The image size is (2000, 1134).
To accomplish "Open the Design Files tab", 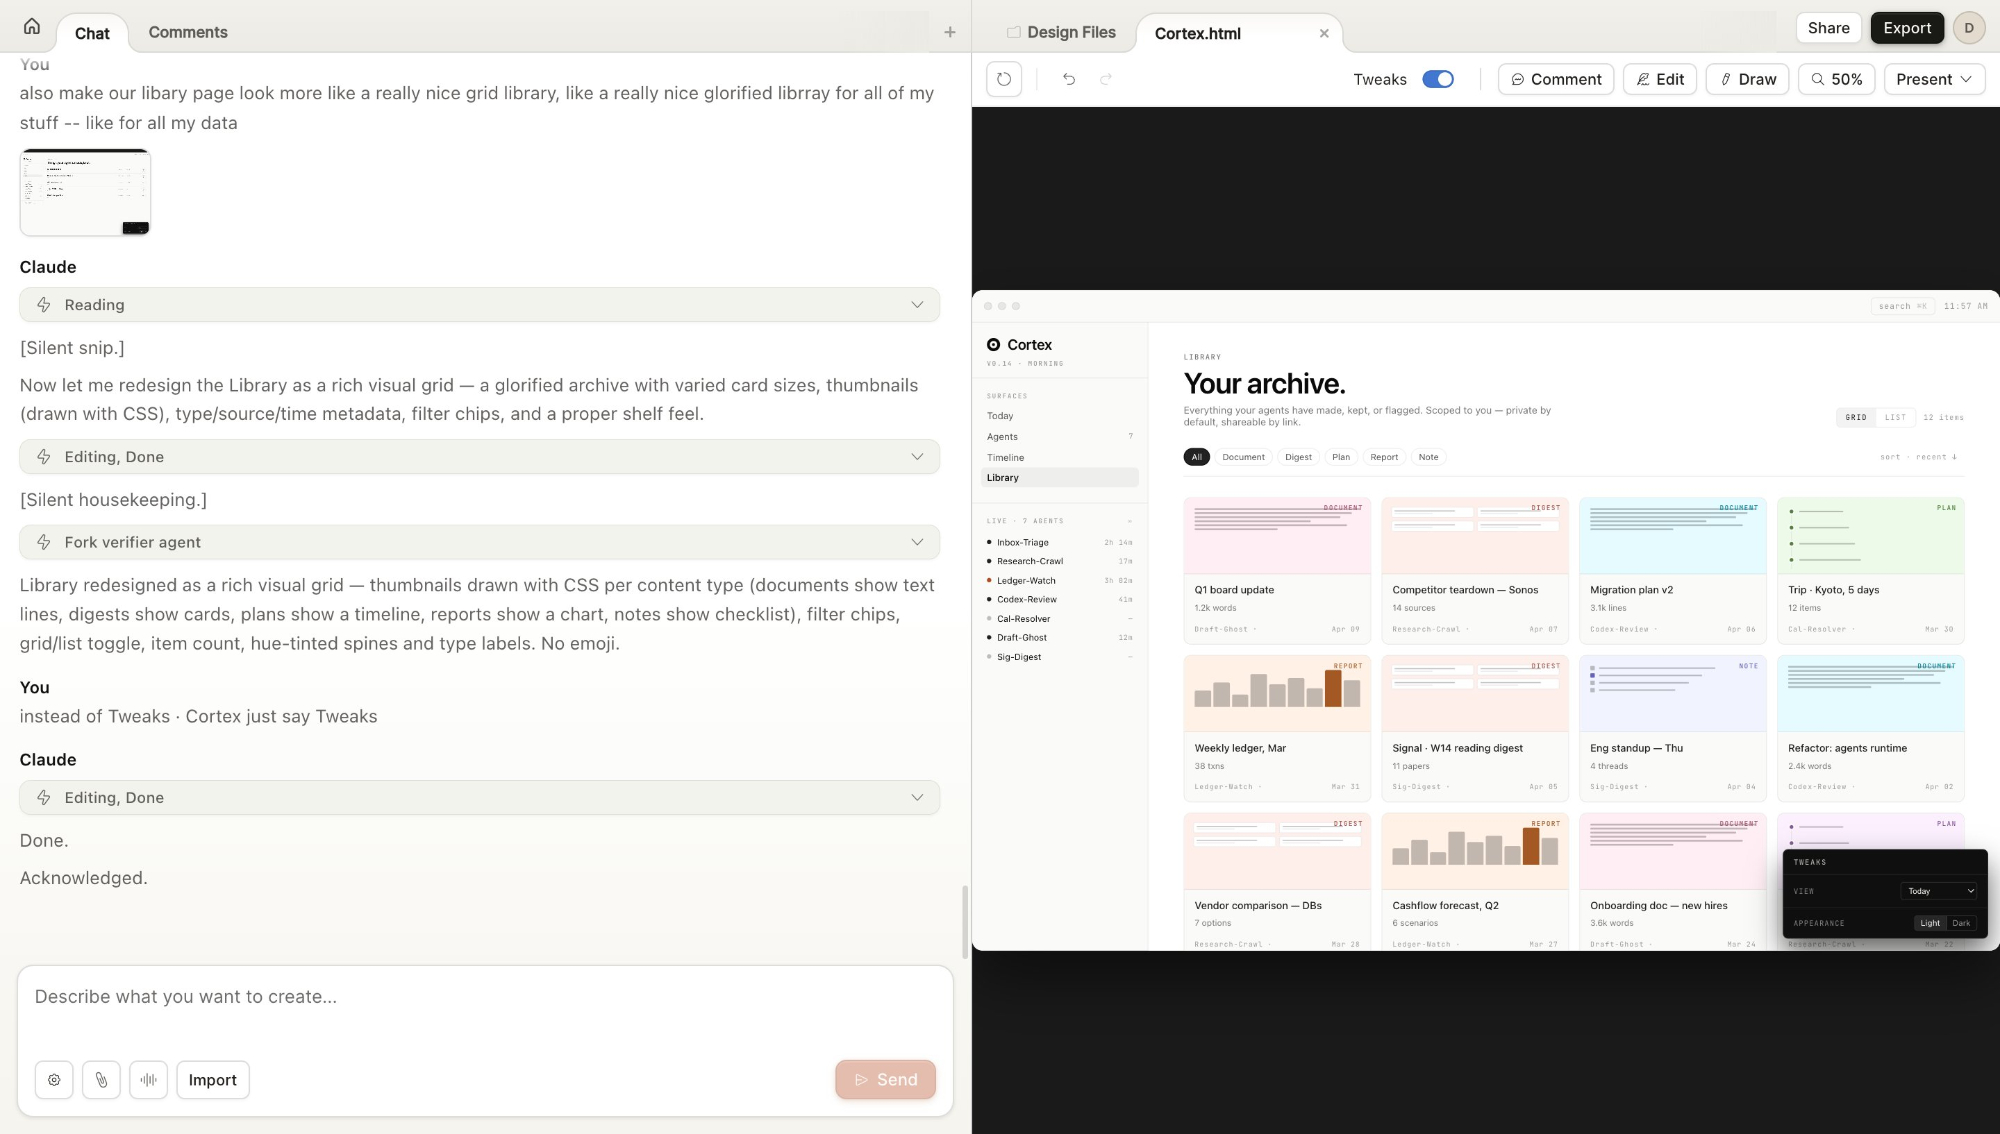I will pos(1061,32).
